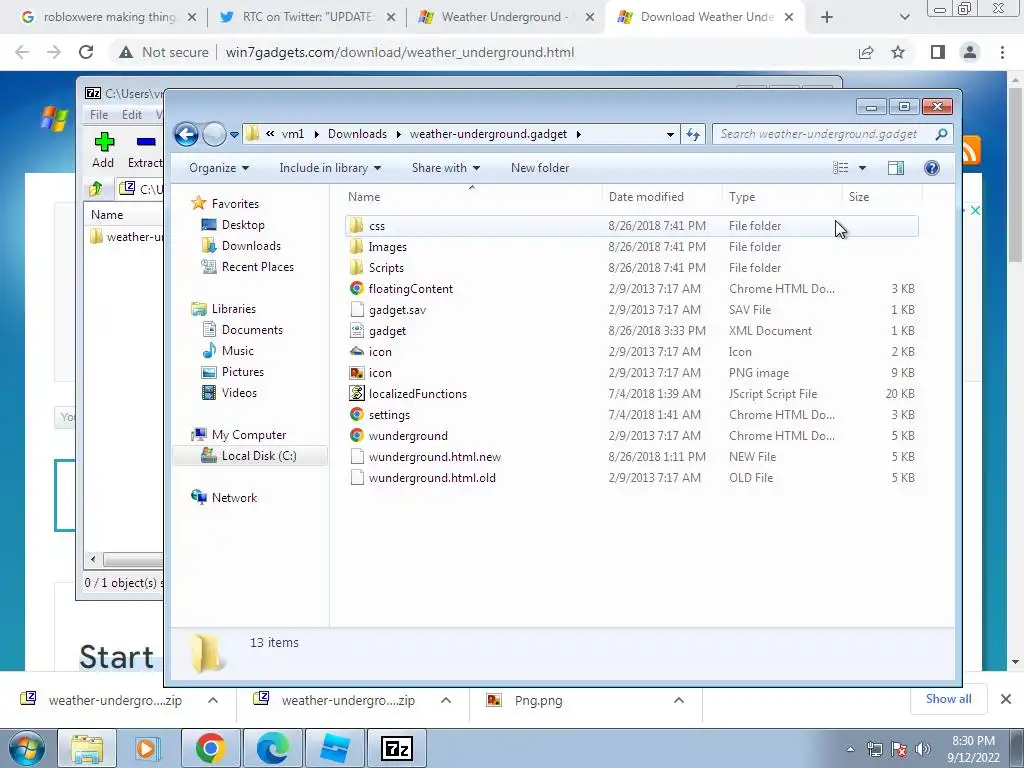Open the Organize menu
This screenshot has height=768, width=1024.
point(219,168)
